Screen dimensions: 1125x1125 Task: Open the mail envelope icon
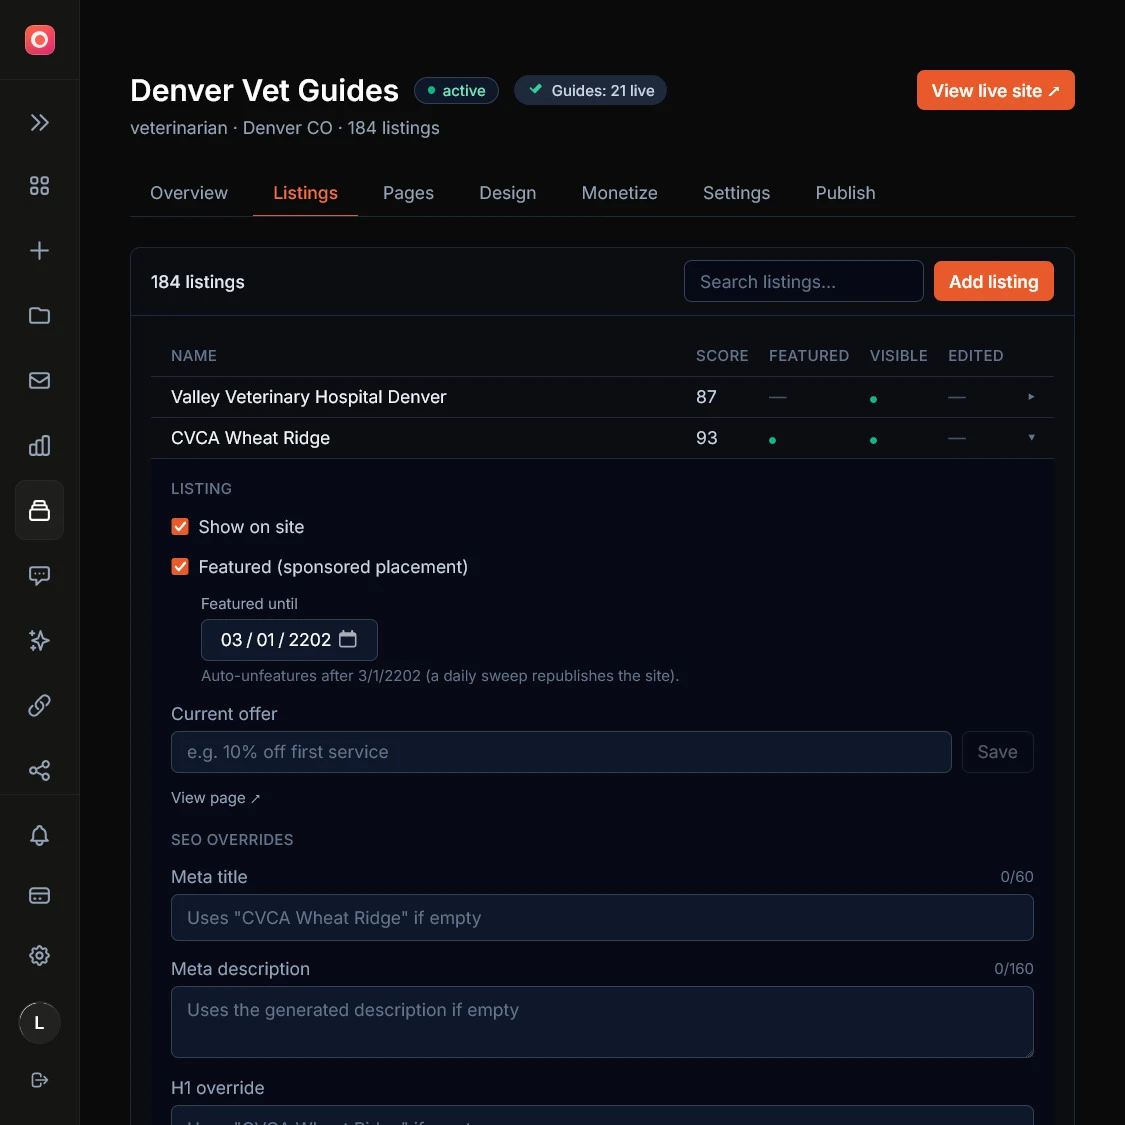click(x=39, y=380)
